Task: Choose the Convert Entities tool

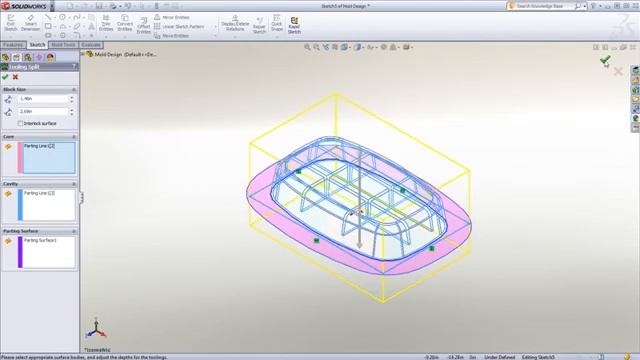Action: click(124, 22)
